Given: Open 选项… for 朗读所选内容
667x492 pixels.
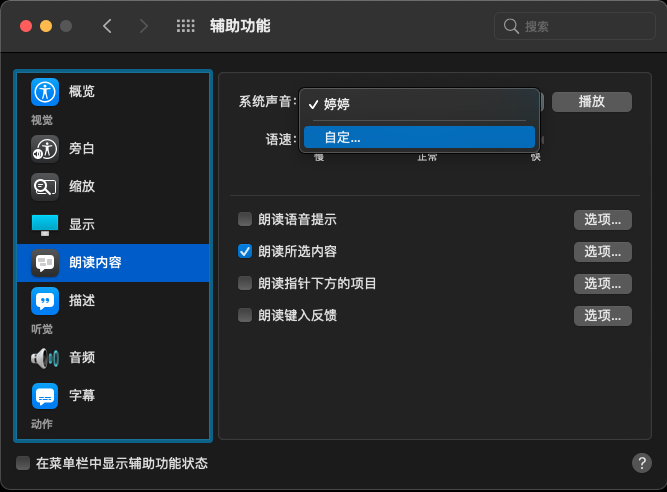Looking at the screenshot, I should 603,252.
